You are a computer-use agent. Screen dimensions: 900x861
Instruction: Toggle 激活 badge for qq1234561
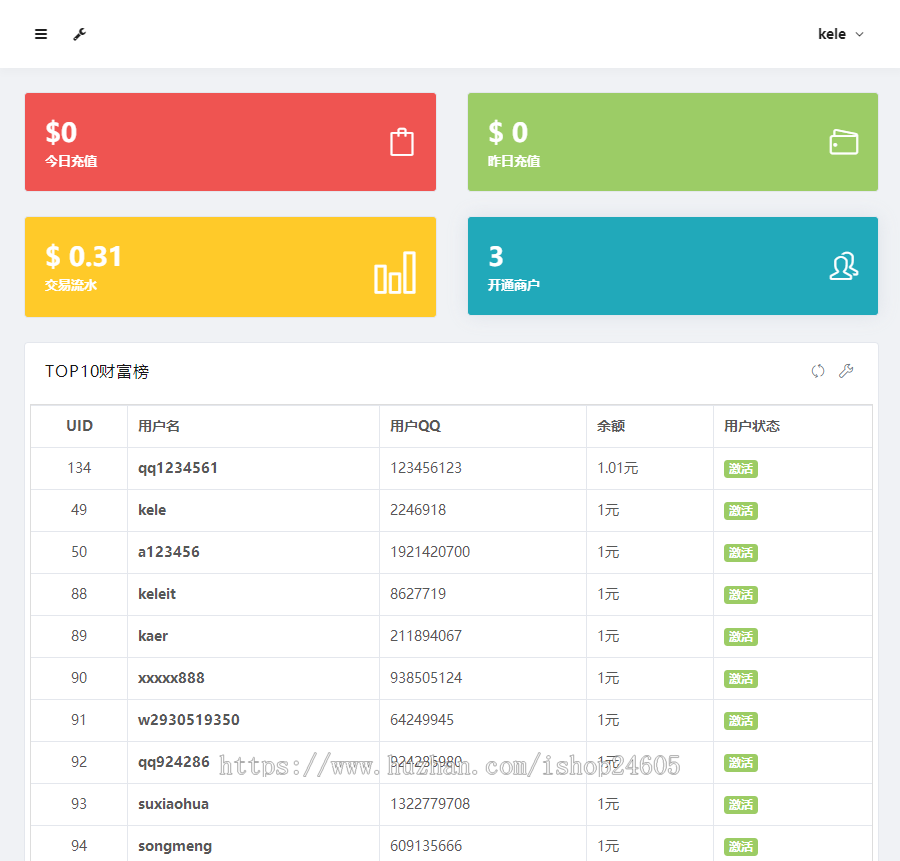click(x=740, y=468)
